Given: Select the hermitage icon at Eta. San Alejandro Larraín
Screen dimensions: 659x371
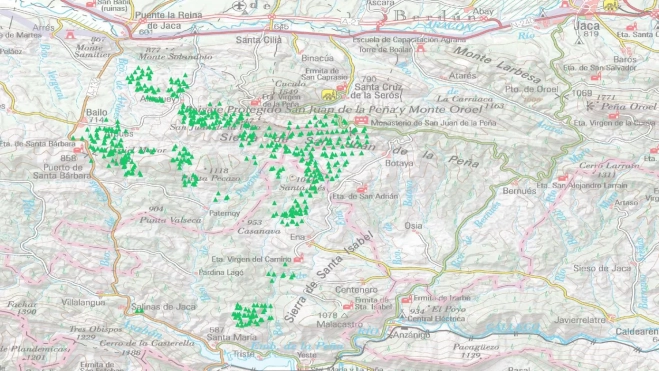Looking at the screenshot, I should point(564,177).
